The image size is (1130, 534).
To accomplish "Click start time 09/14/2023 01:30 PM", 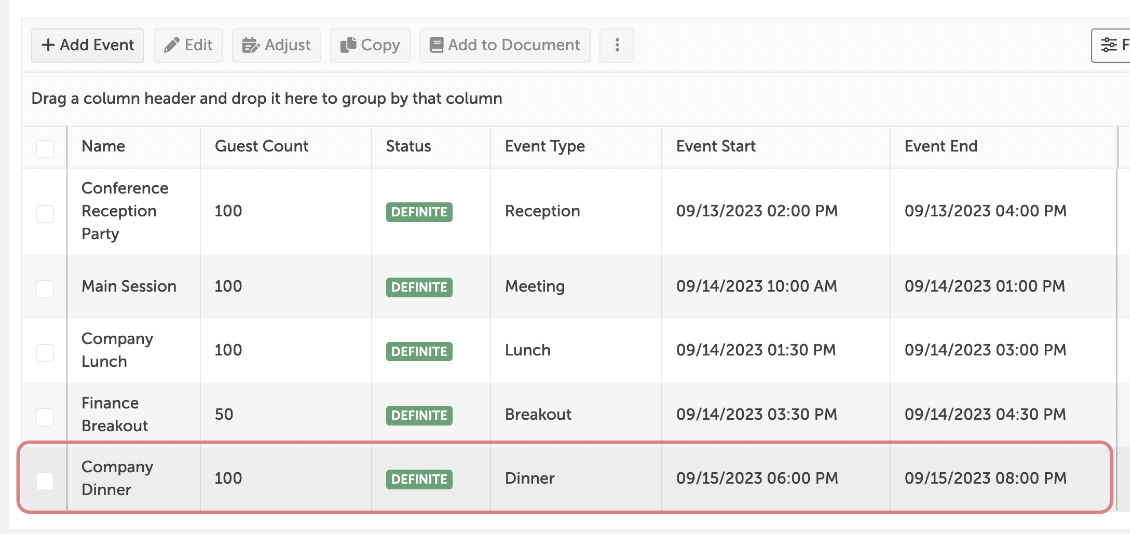I will point(756,350).
